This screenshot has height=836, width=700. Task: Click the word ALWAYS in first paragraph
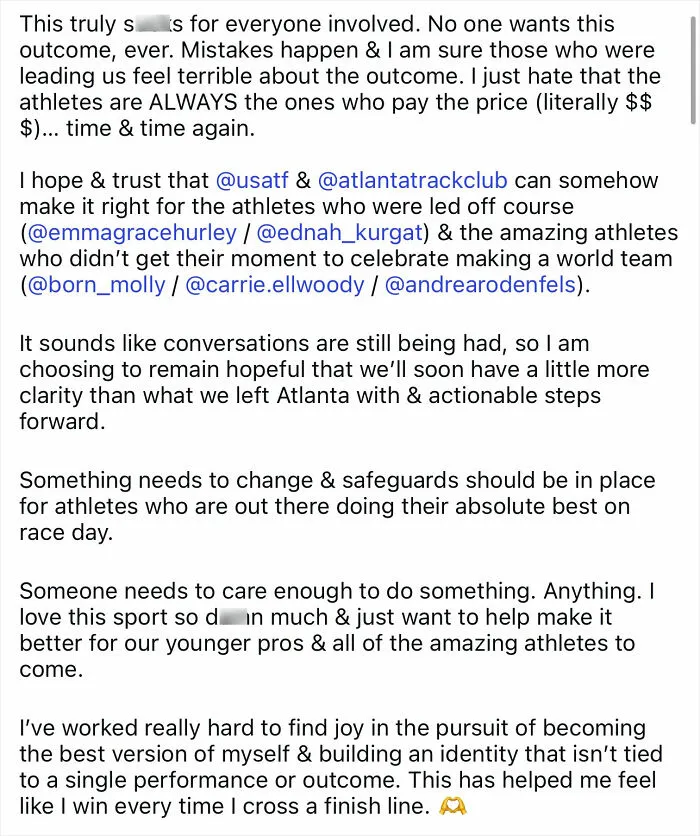193,102
